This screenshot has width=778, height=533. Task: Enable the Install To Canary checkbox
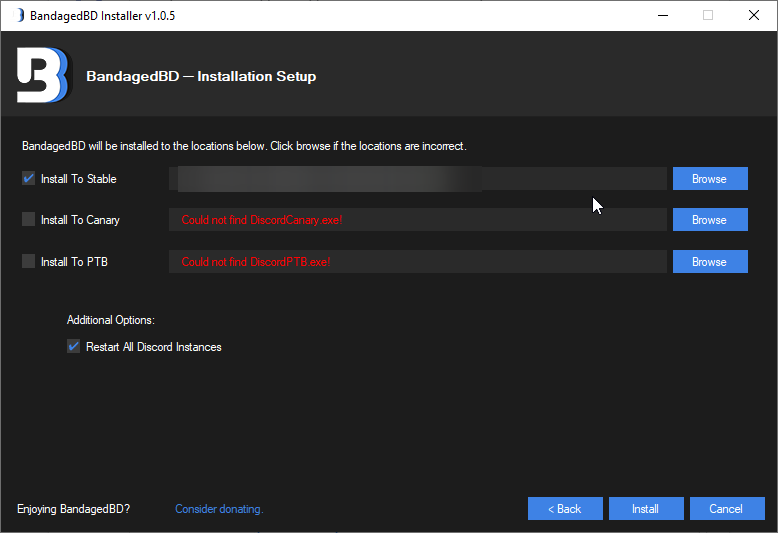coord(28,220)
